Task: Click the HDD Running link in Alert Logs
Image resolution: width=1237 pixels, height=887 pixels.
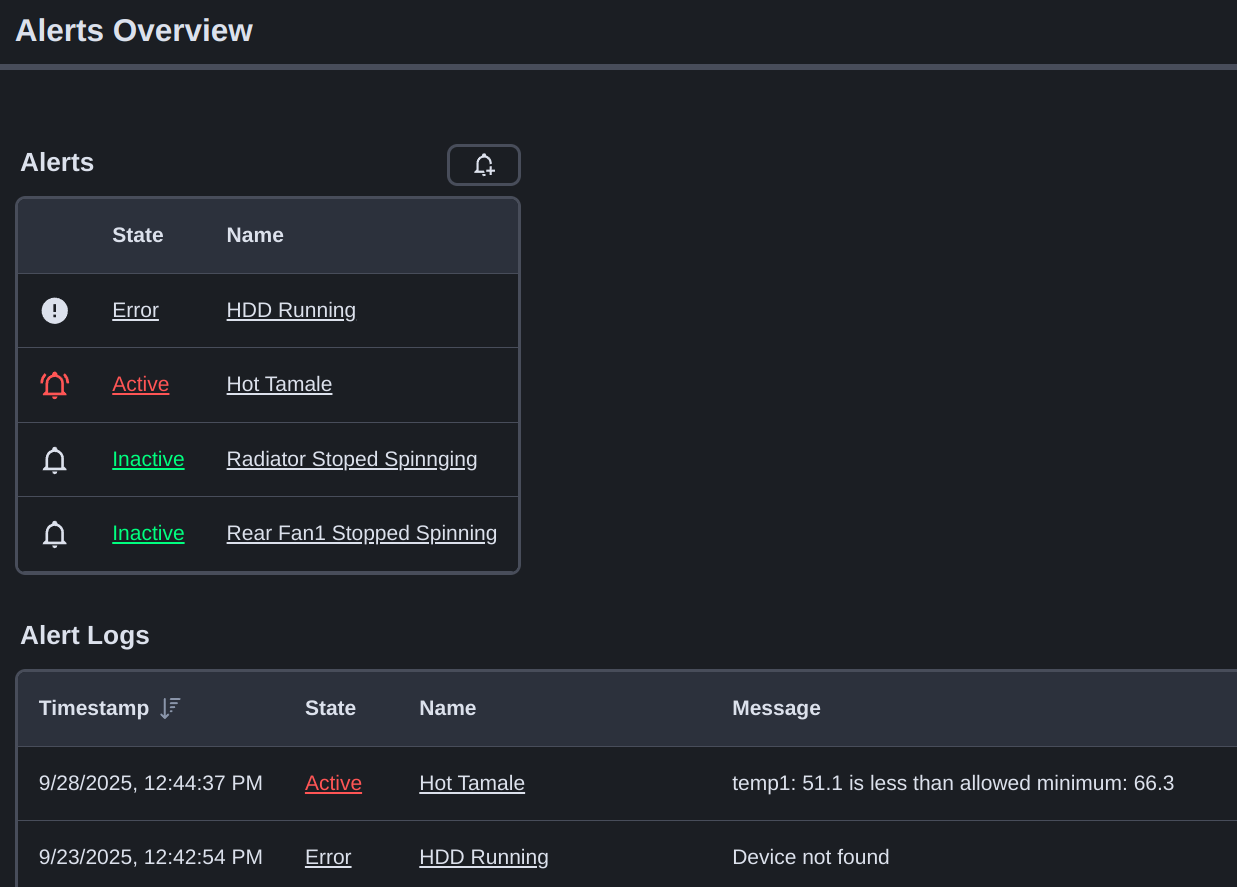Action: 483,857
